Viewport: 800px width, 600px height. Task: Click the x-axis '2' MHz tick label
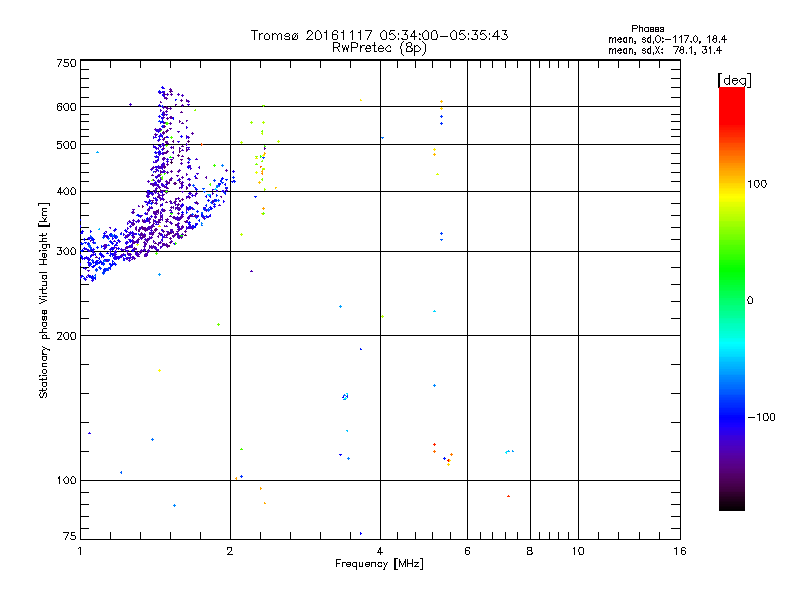[230, 551]
